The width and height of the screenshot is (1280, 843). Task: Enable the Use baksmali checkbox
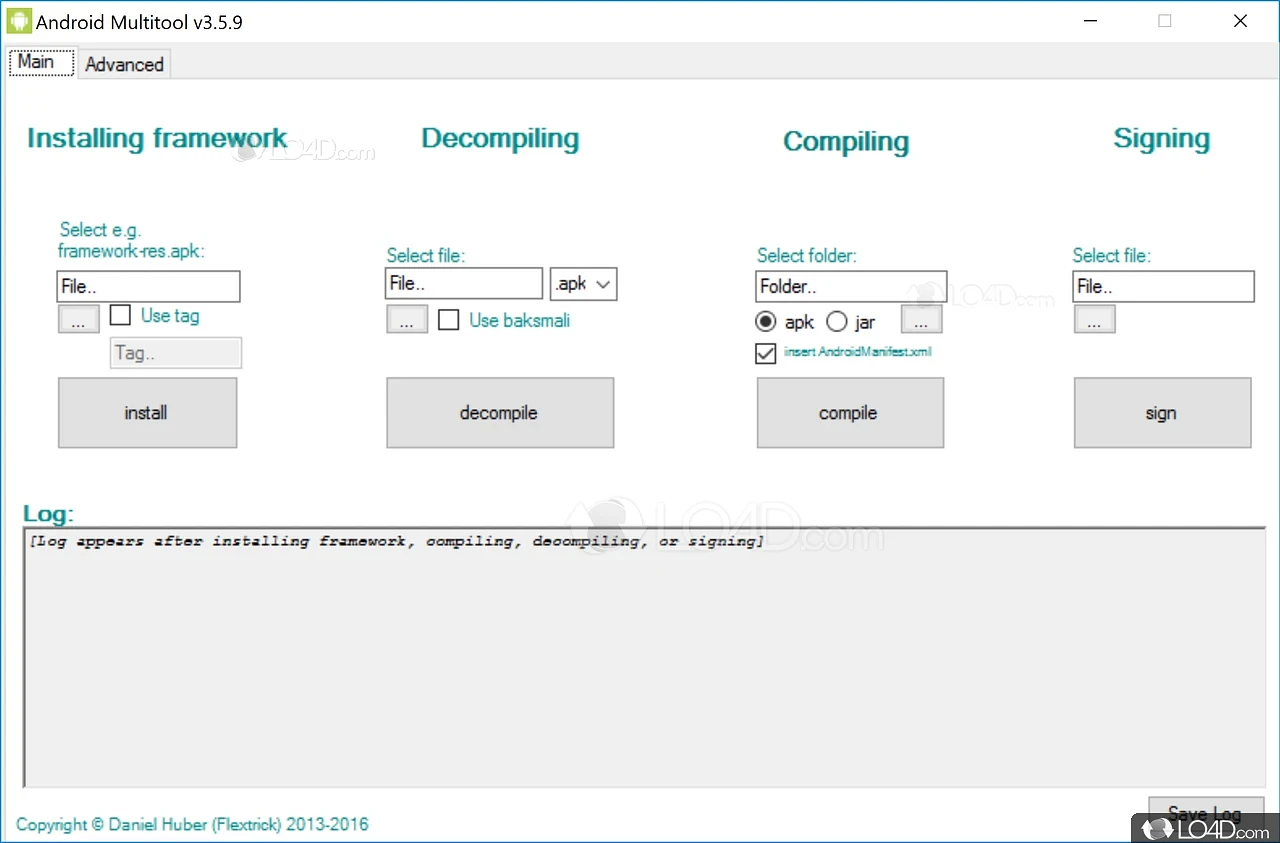point(449,320)
